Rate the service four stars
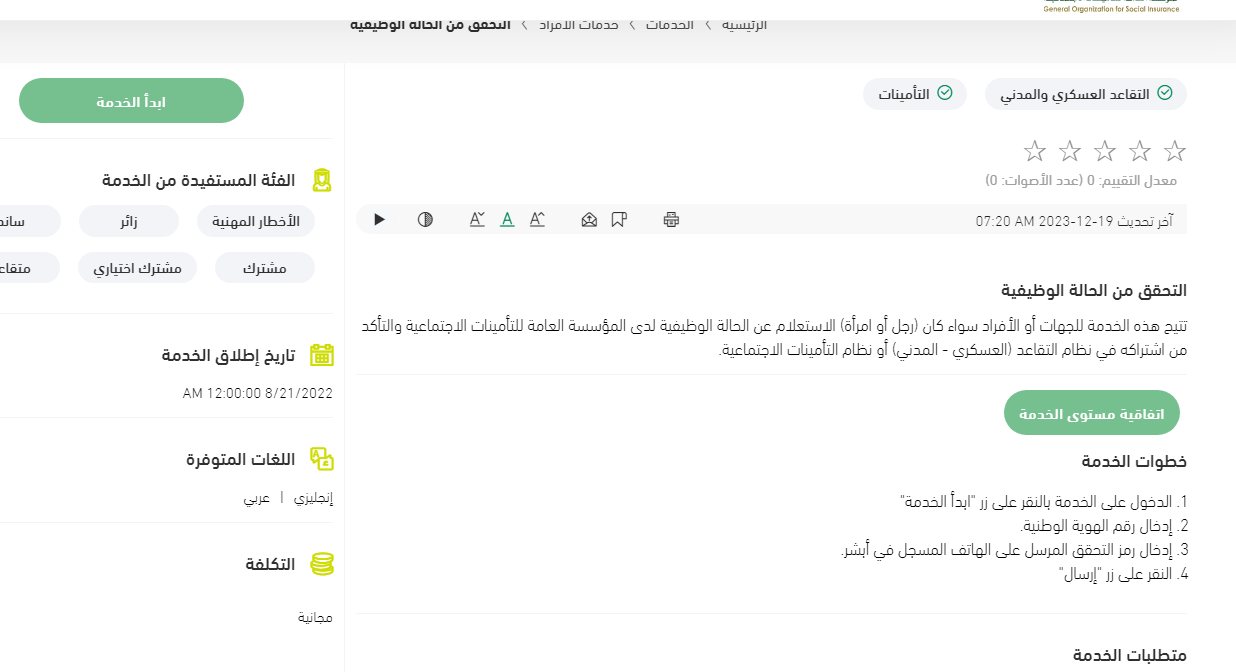The height and width of the screenshot is (672, 1236). click(x=1070, y=151)
